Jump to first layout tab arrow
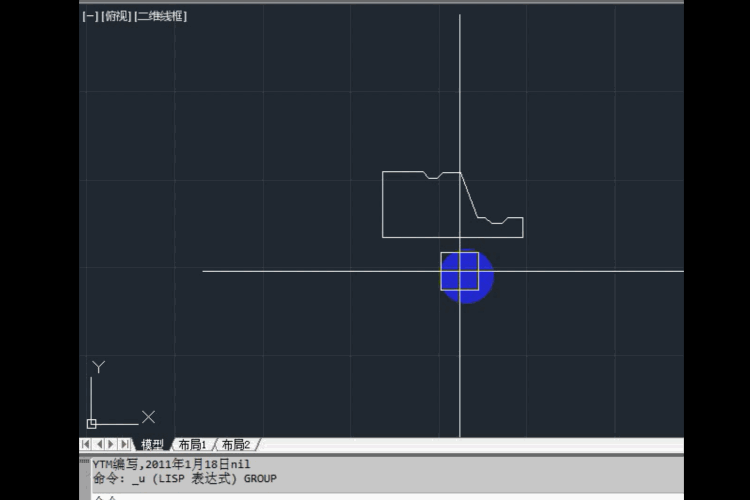750x500 pixels. click(x=86, y=444)
